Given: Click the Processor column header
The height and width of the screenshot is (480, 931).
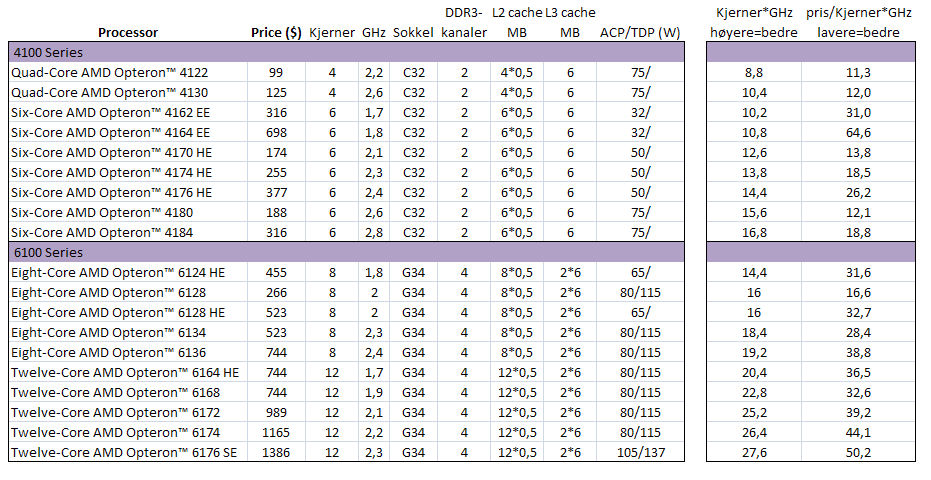Looking at the screenshot, I should coord(128,32).
